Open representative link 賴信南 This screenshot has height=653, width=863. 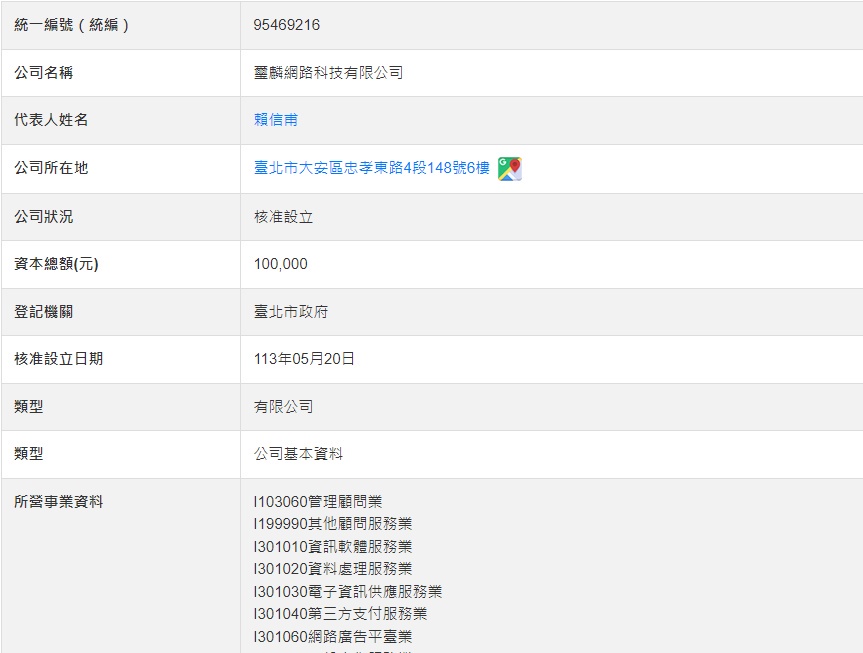pos(276,120)
